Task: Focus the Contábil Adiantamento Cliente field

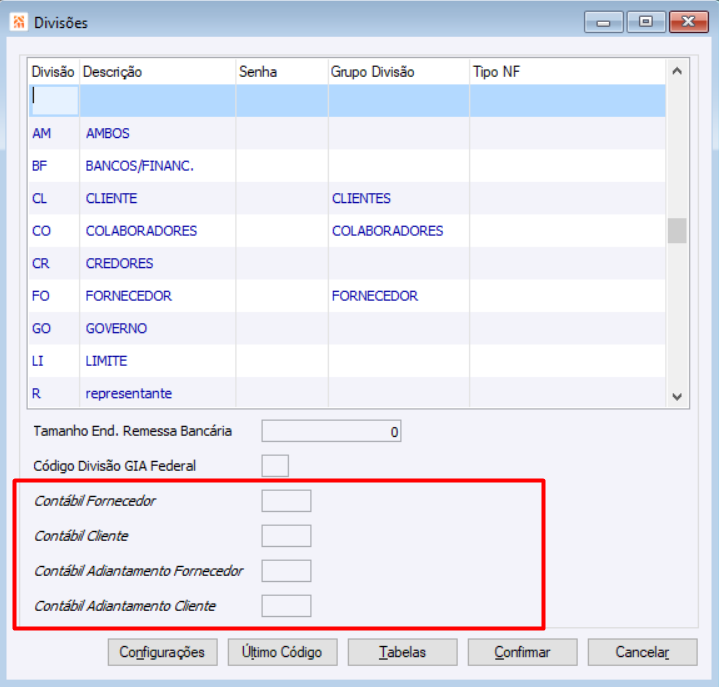Action: click(286, 606)
